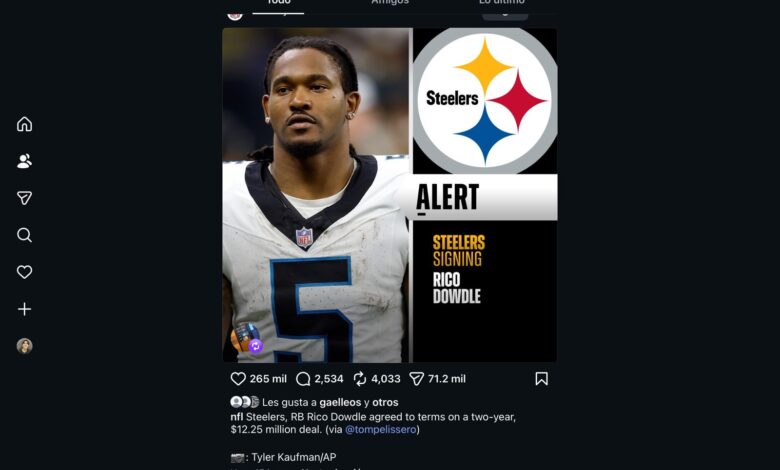Open direct messages paper plane icon
780x470 pixels.
coord(24,198)
